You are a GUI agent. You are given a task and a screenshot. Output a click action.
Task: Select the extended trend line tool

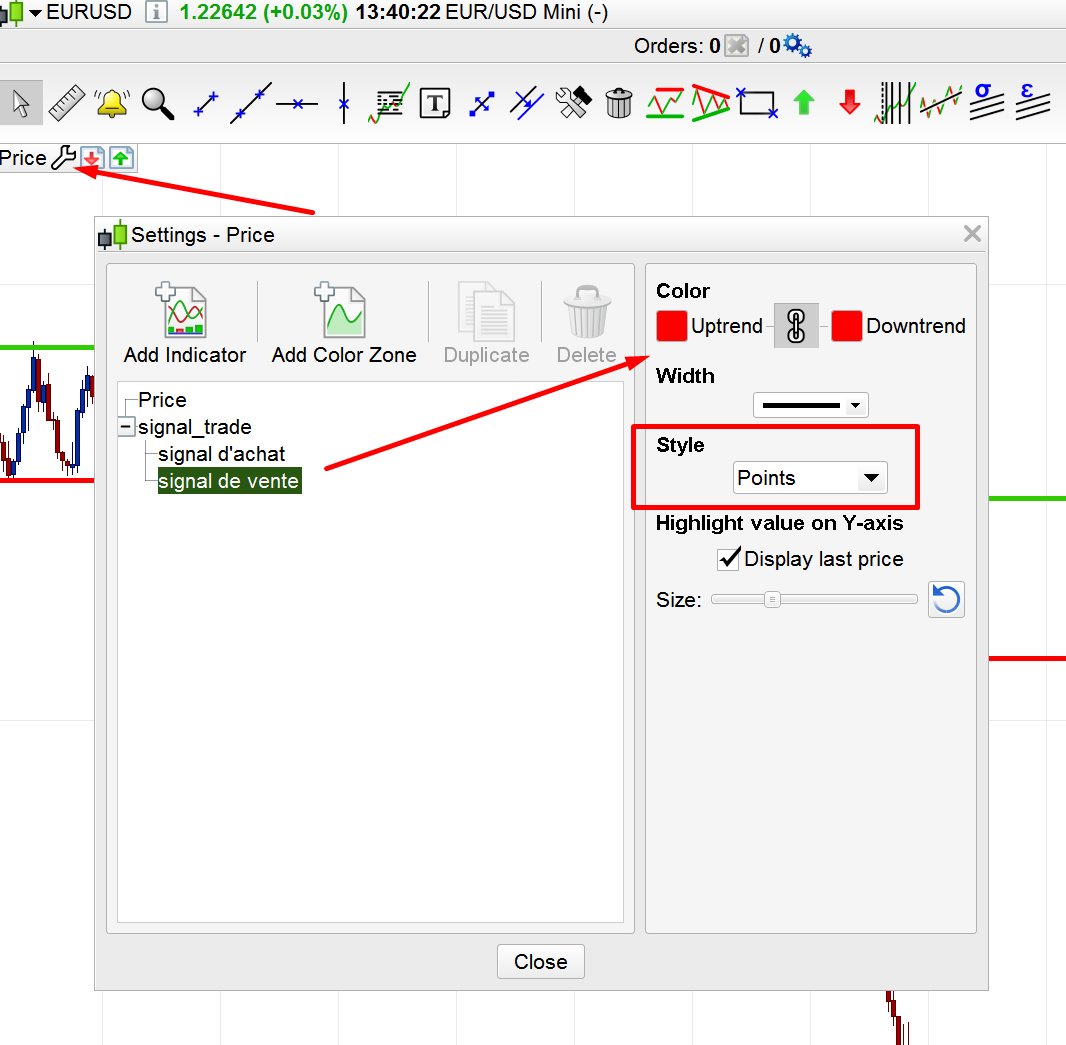(x=251, y=103)
